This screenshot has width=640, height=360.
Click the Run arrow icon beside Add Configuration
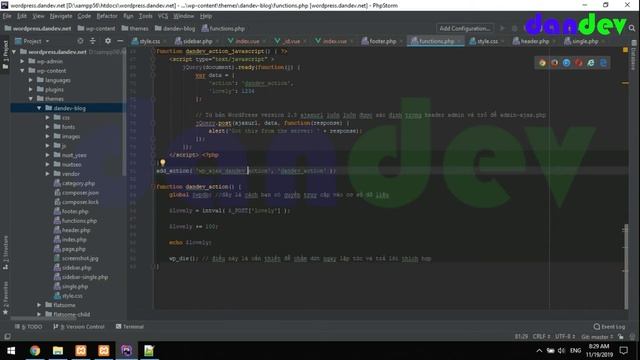pyautogui.click(x=502, y=28)
